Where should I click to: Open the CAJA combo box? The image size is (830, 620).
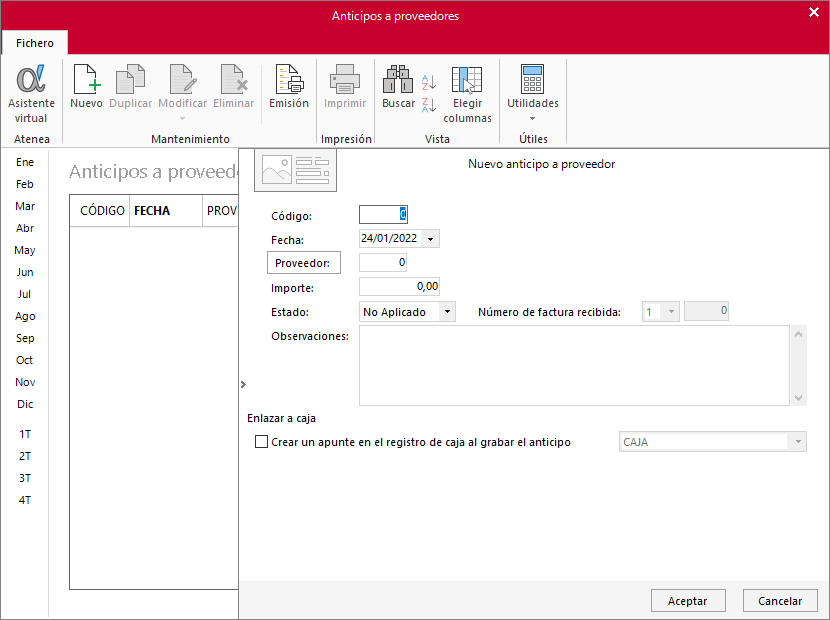712,442
